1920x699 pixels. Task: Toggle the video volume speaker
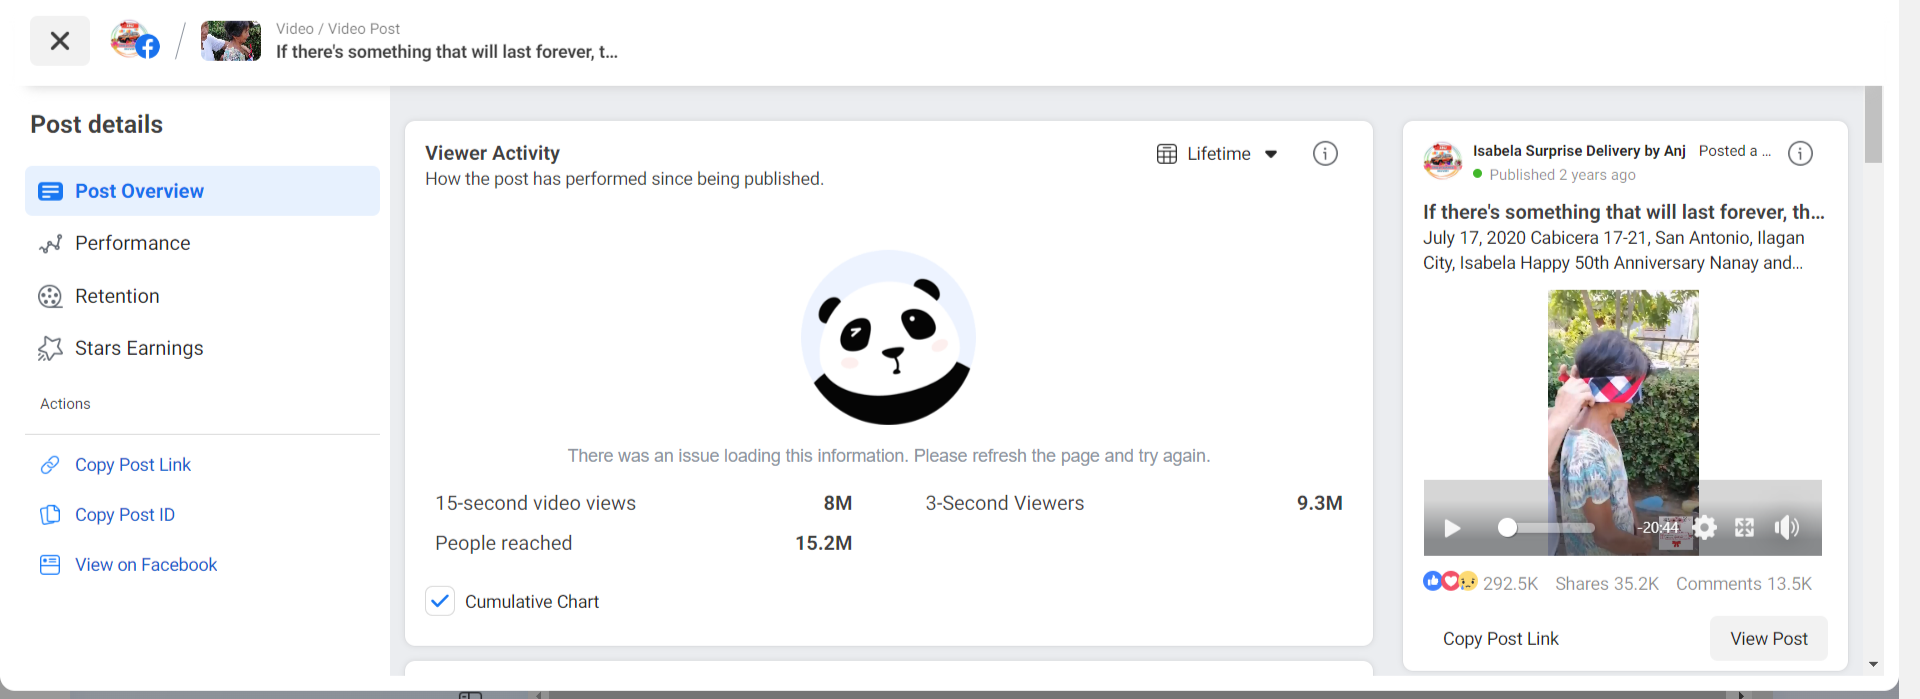1787,528
